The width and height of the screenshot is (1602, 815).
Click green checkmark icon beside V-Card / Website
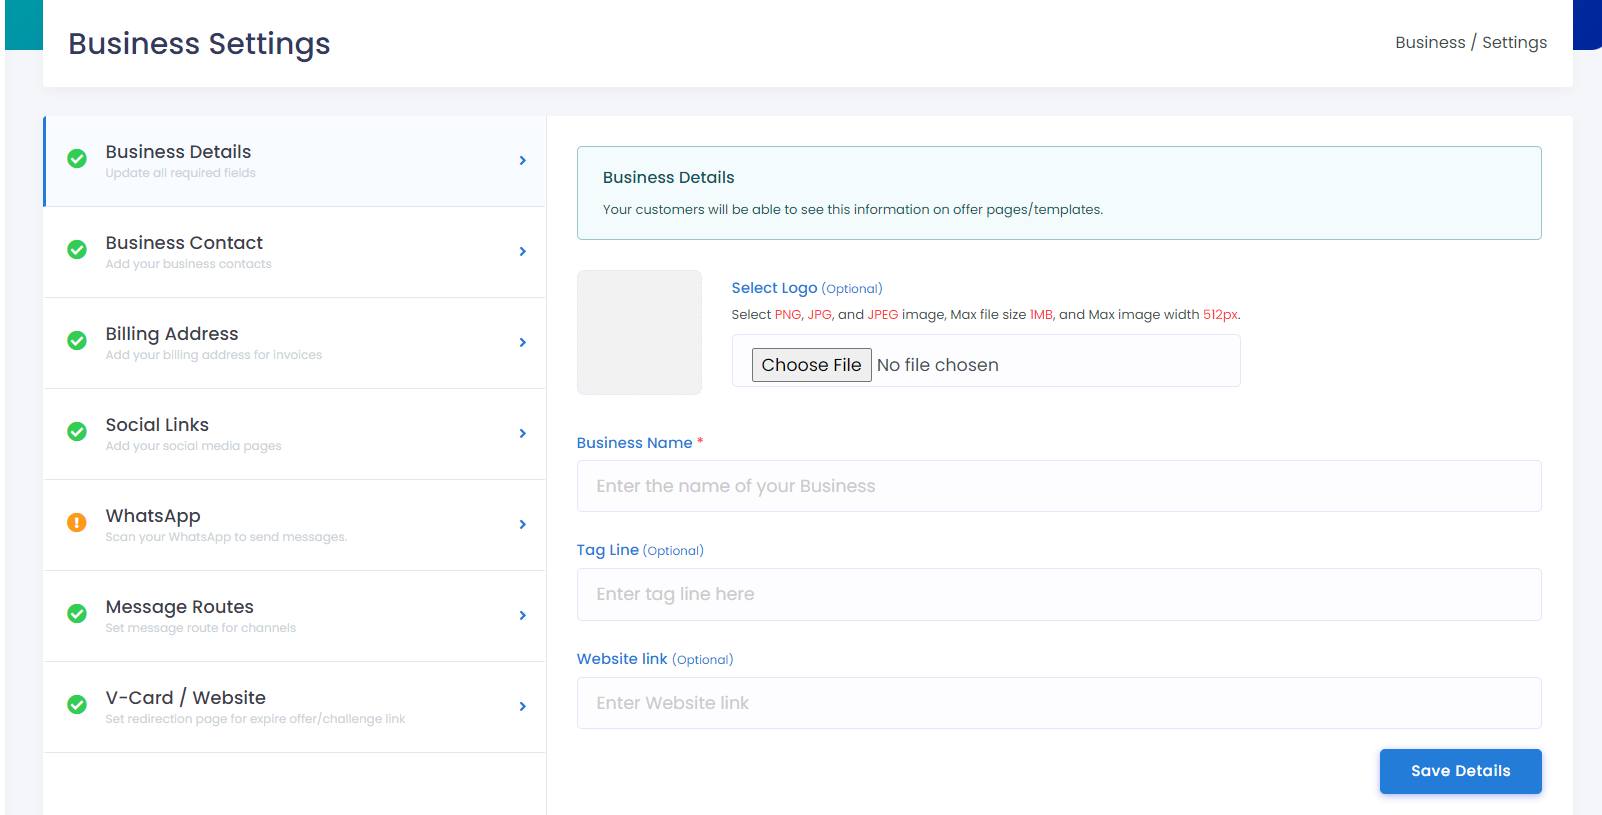[77, 705]
